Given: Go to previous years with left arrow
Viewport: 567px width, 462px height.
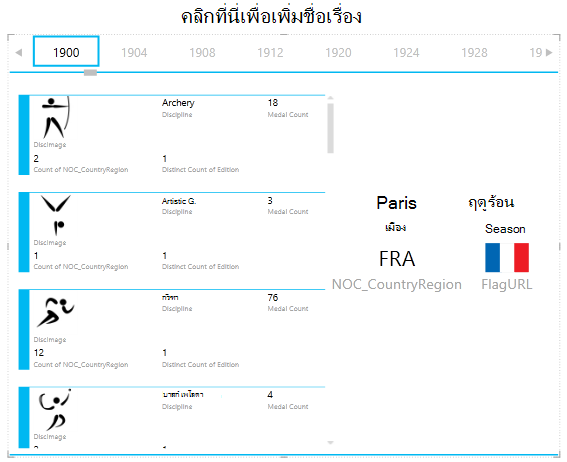Looking at the screenshot, I should pyautogui.click(x=19, y=53).
